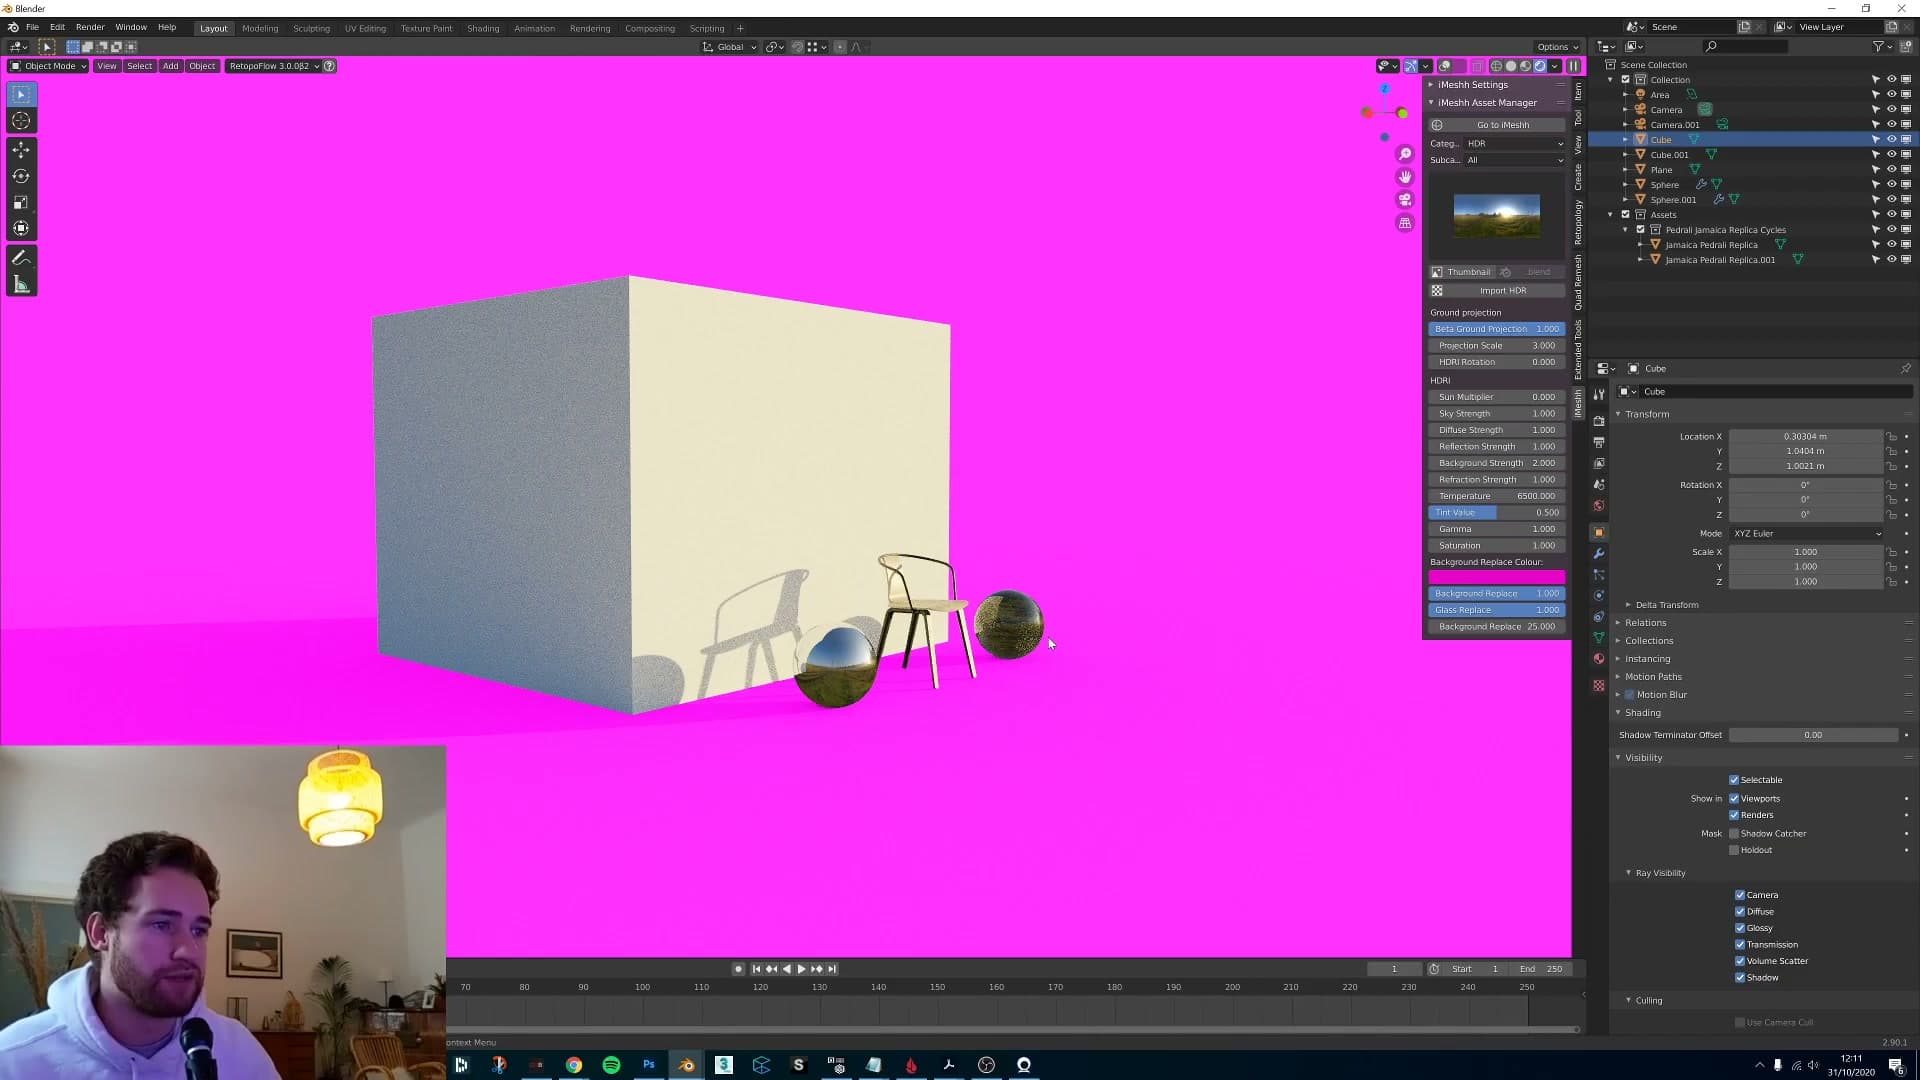Screen dimensions: 1920x1080
Task: Toggle the Sphere.001 eye visibility icon
Action: [x=1891, y=200]
